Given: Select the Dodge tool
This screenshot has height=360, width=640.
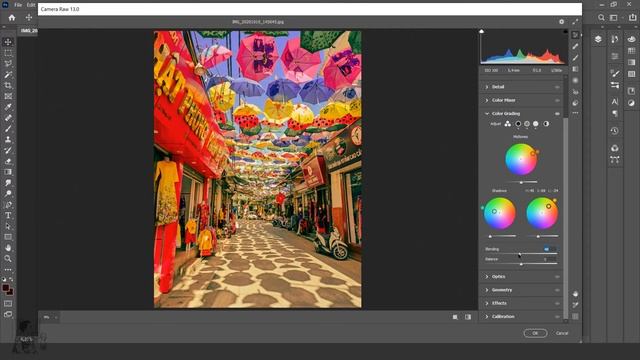Looking at the screenshot, I should 8,193.
